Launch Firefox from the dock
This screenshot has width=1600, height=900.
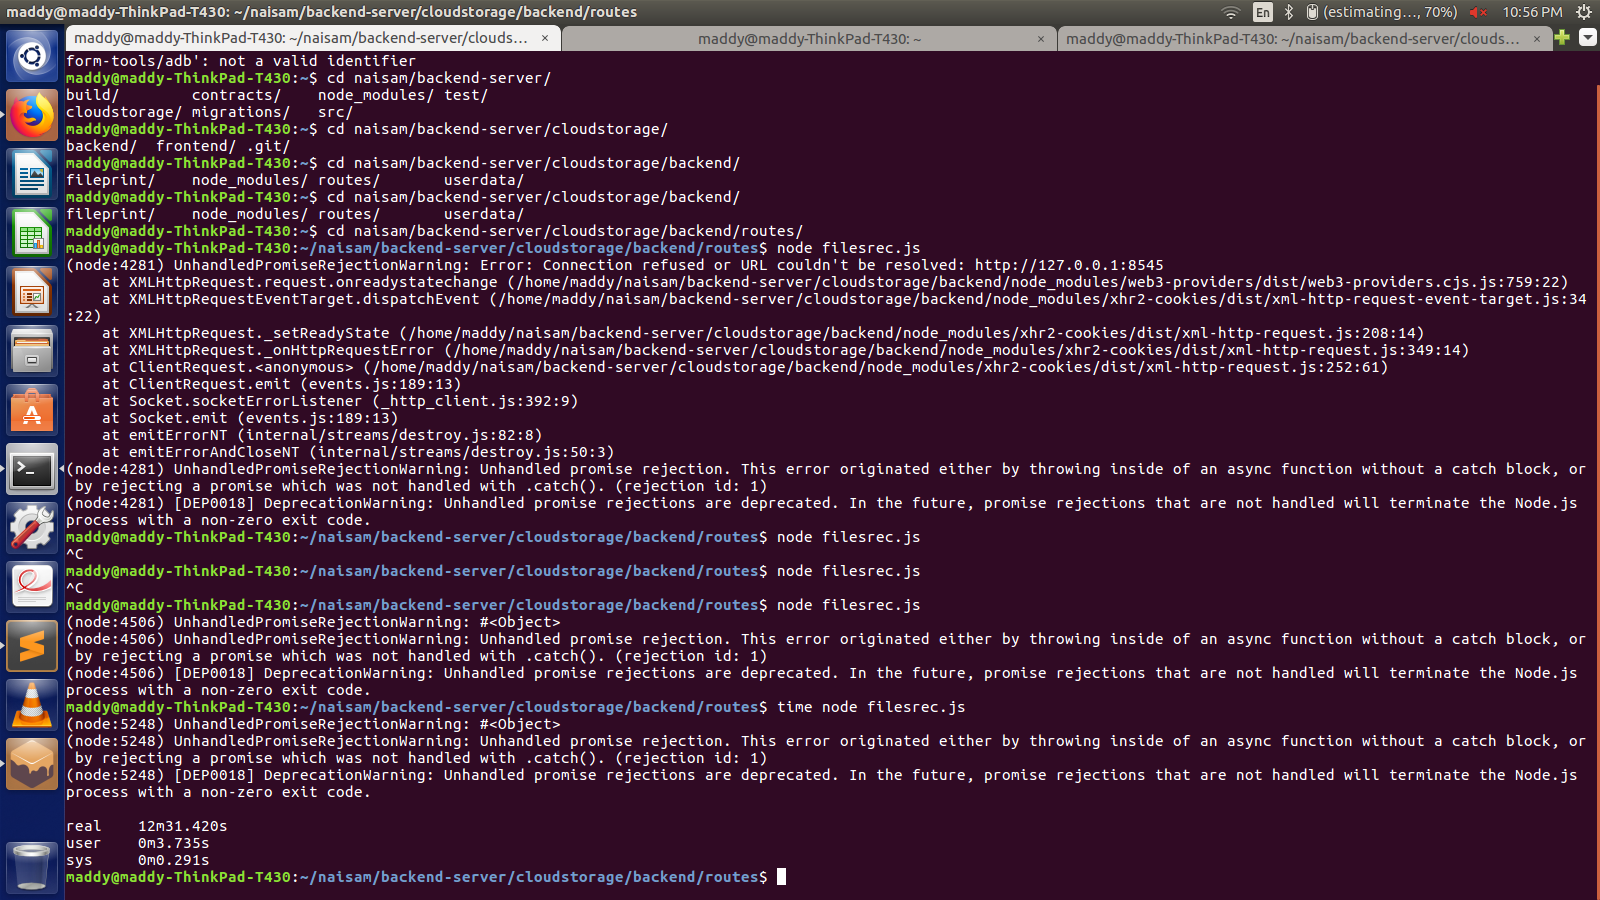[32, 116]
